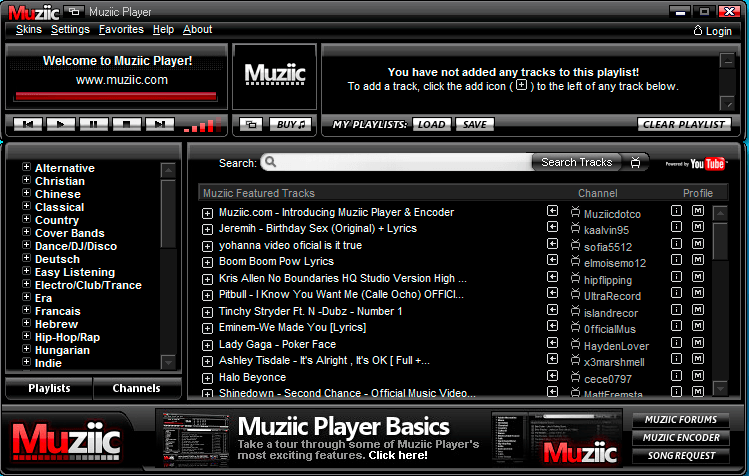749x476 pixels.
Task: Click the Play button
Action: pyautogui.click(x=60, y=124)
